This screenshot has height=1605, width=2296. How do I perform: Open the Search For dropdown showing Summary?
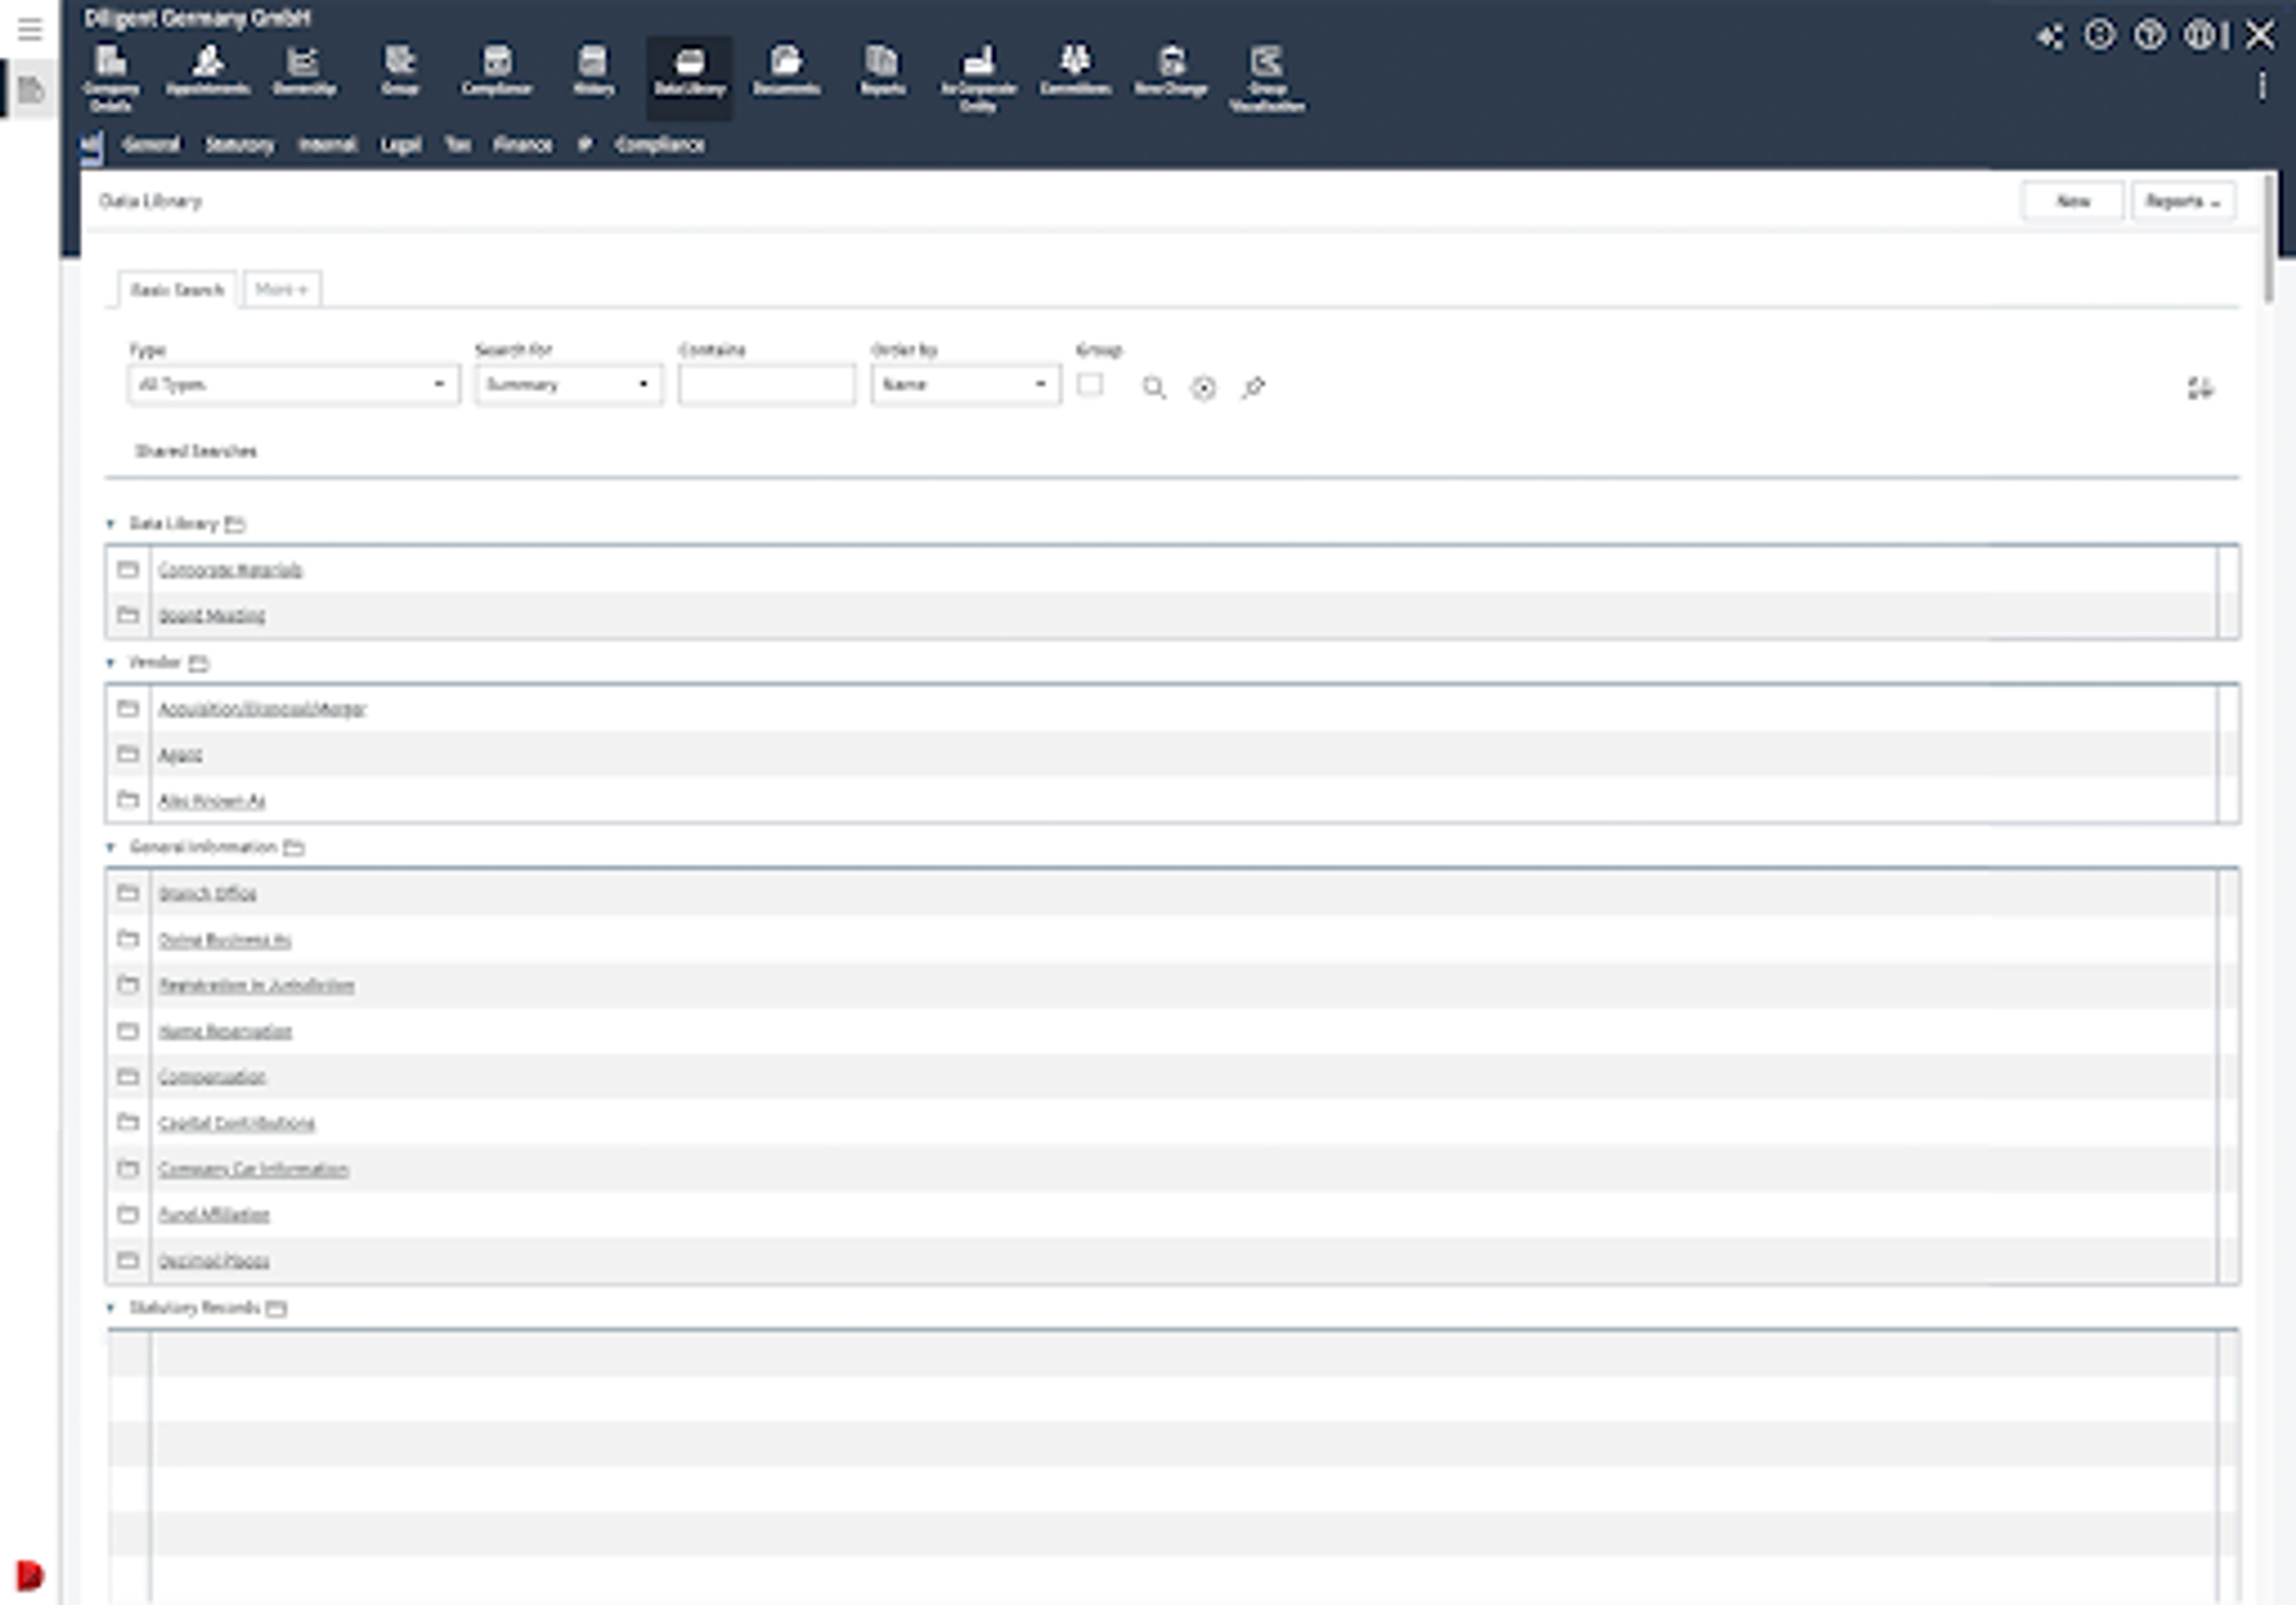point(568,385)
